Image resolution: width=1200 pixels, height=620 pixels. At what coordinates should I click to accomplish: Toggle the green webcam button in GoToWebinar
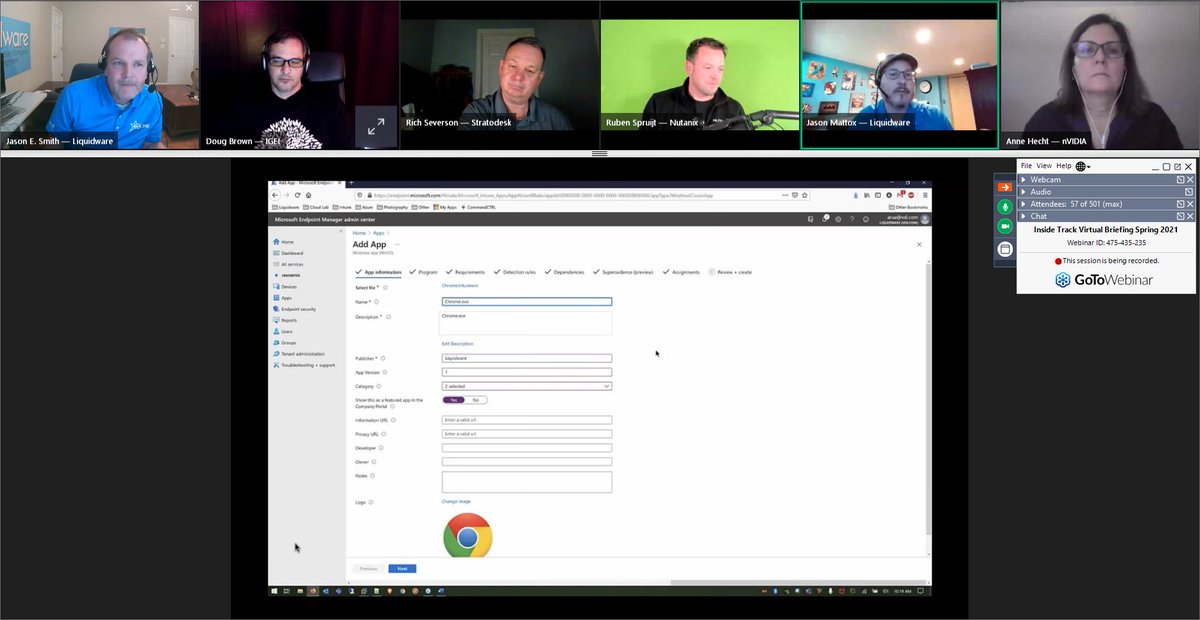tap(1005, 227)
